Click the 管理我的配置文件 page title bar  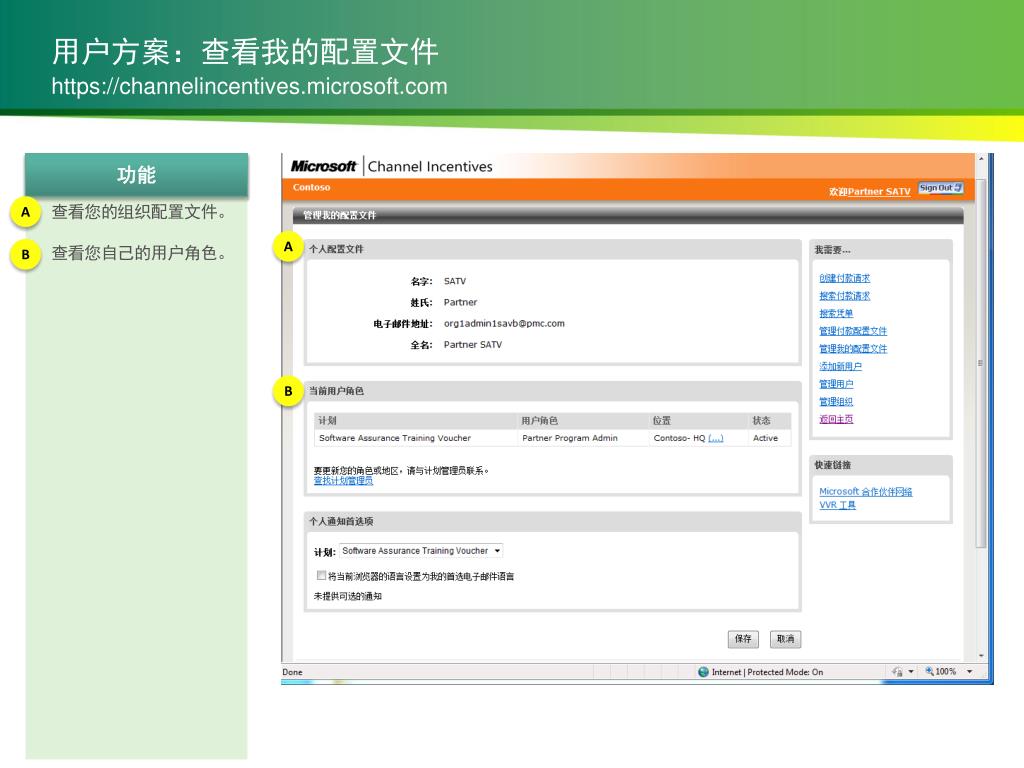(628, 215)
